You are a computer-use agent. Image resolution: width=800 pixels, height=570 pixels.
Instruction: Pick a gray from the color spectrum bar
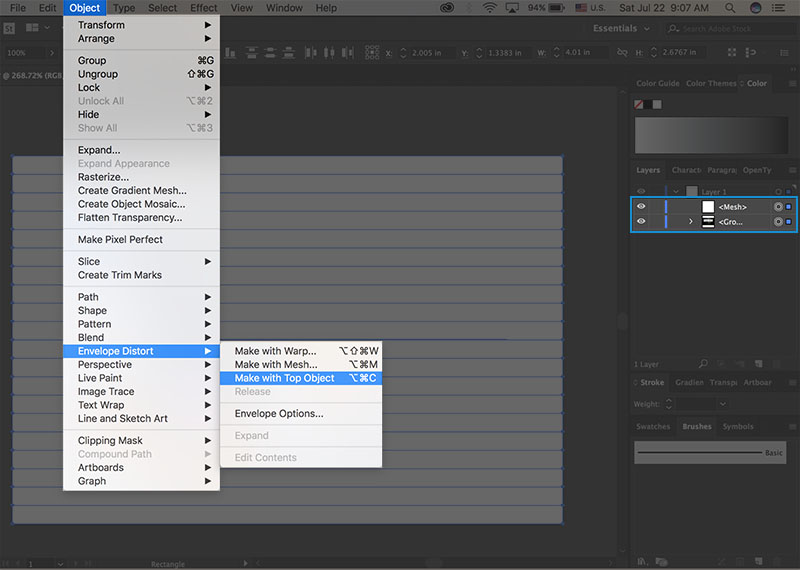coord(711,135)
